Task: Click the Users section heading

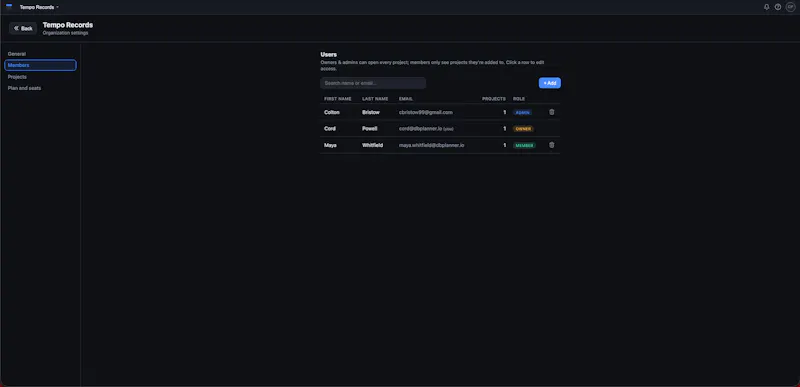Action: pos(329,55)
